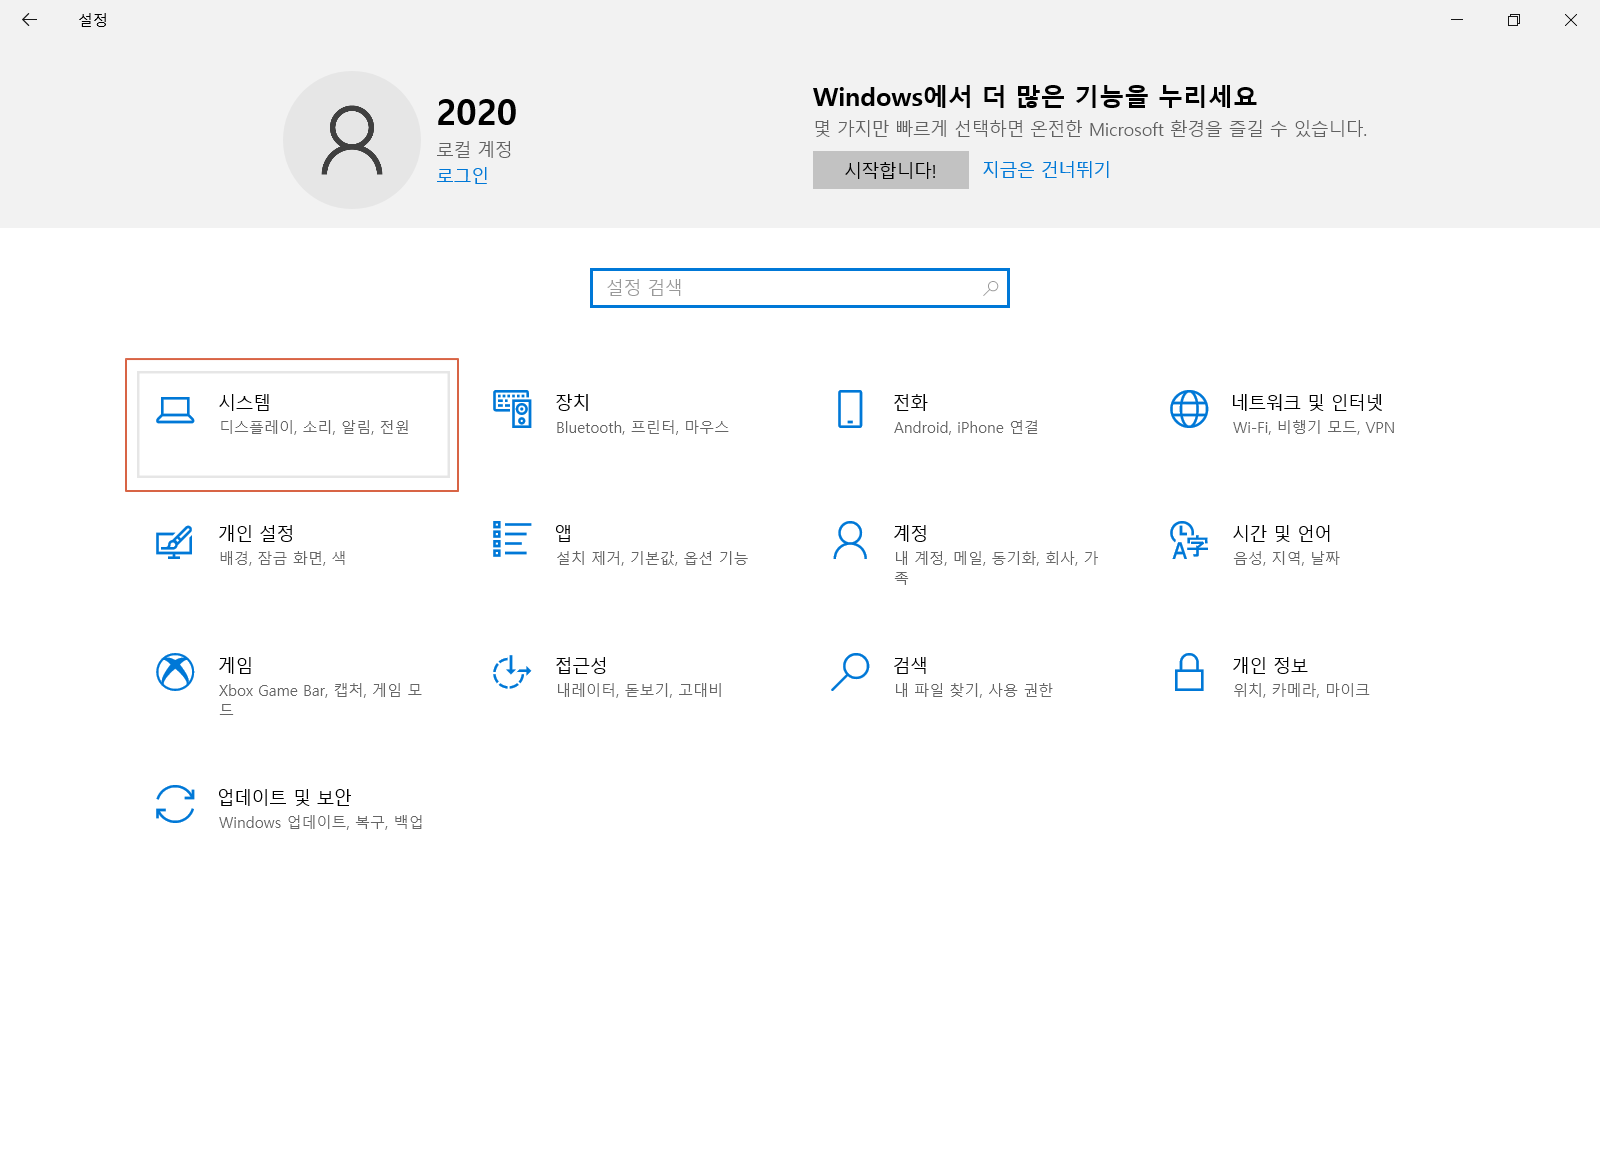This screenshot has width=1600, height=1150.
Task: Click the 앱 list icon
Action: pyautogui.click(x=511, y=539)
